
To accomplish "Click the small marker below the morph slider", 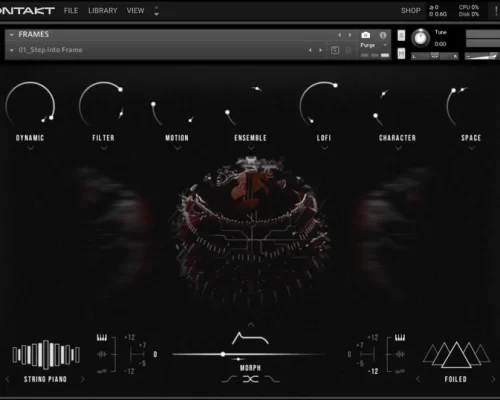I will point(238,359).
